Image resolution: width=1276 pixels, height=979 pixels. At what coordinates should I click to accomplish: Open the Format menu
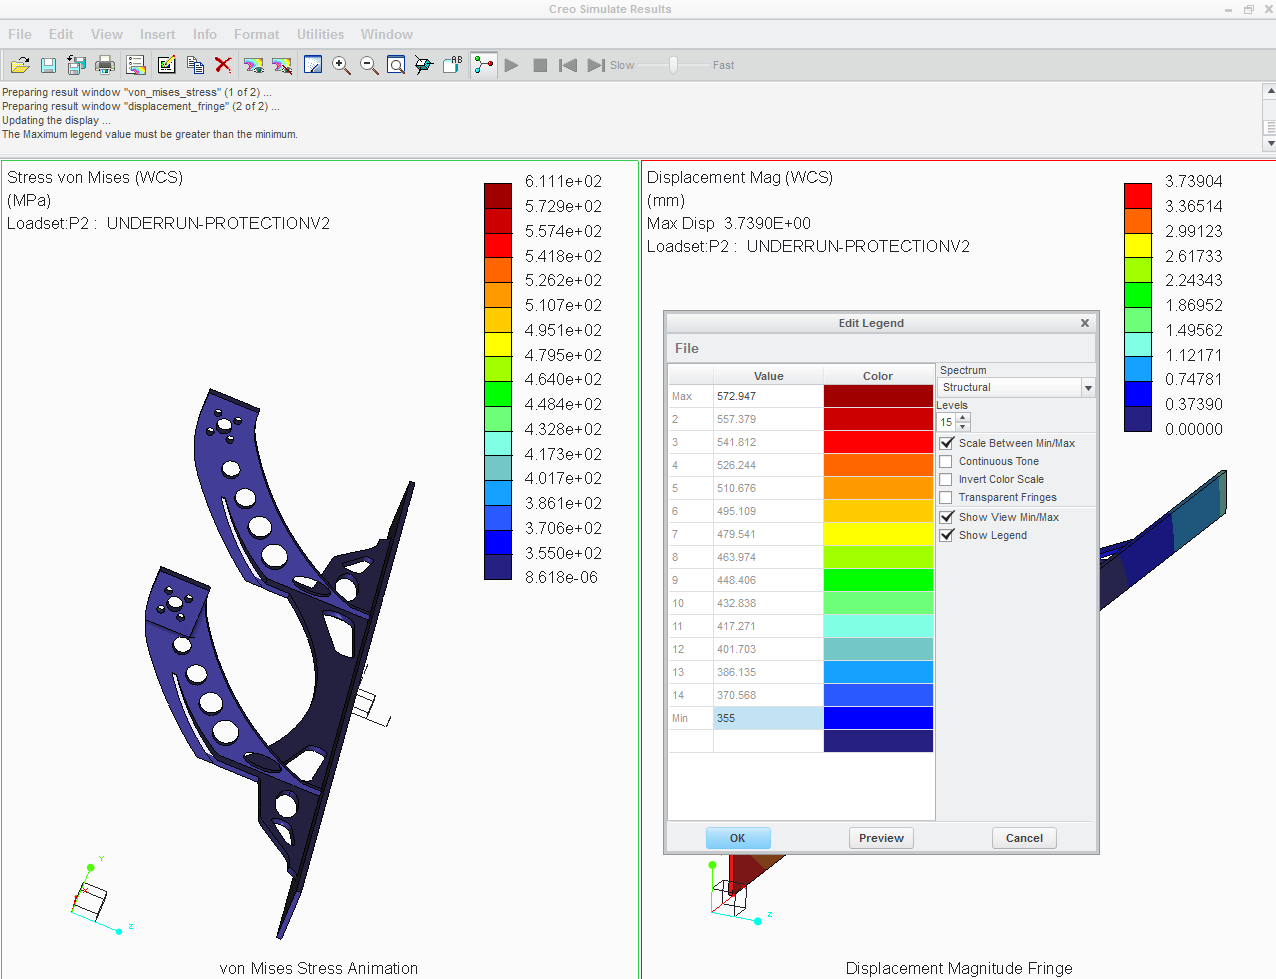257,34
